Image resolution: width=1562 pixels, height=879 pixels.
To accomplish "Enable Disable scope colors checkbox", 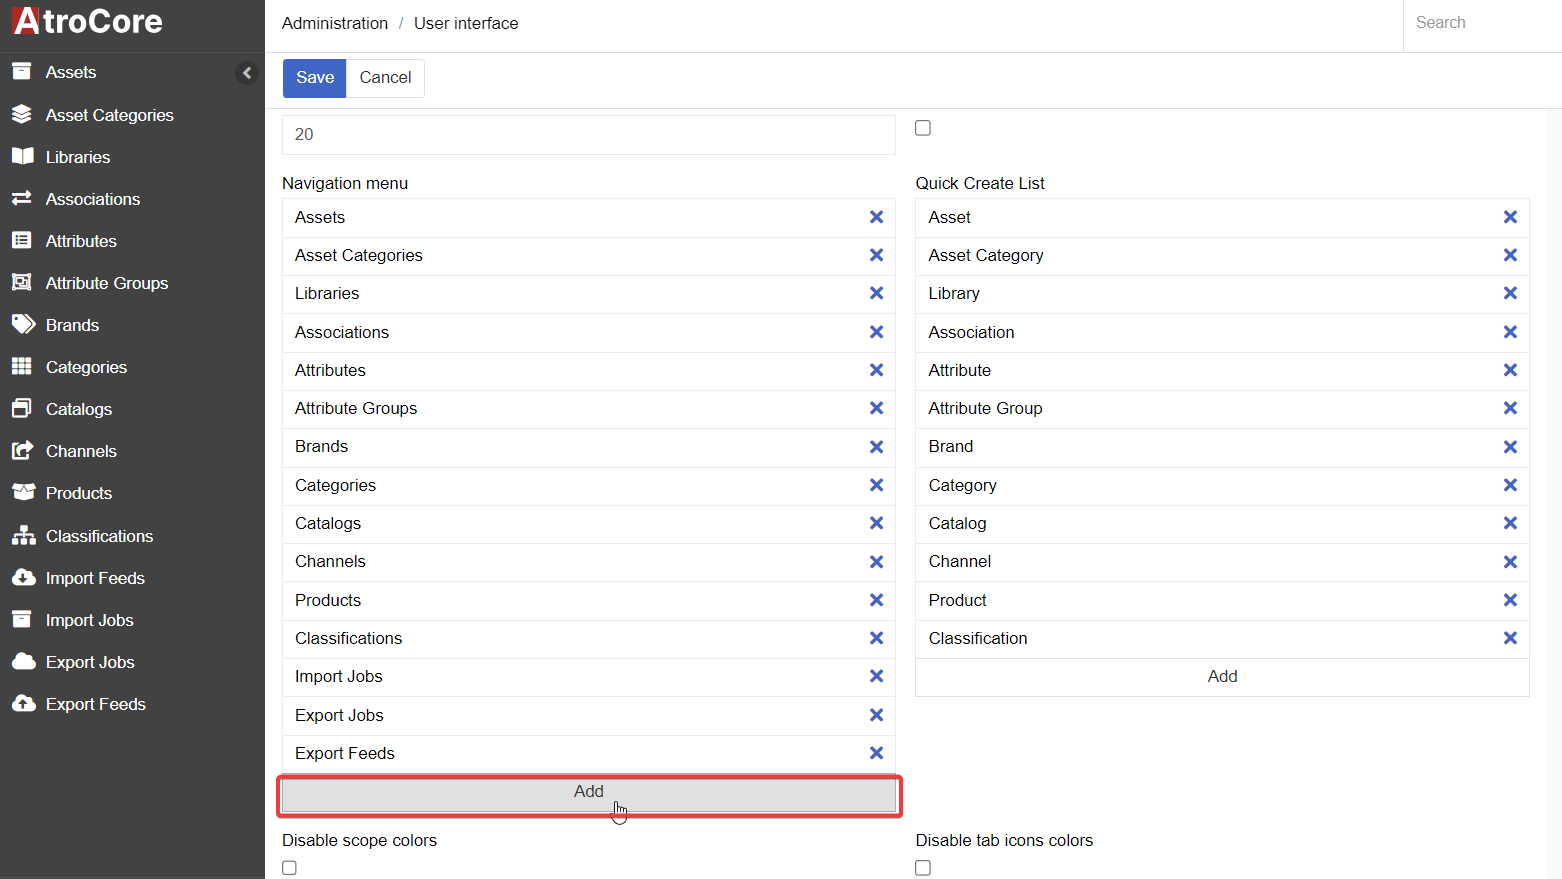I will (x=290, y=868).
